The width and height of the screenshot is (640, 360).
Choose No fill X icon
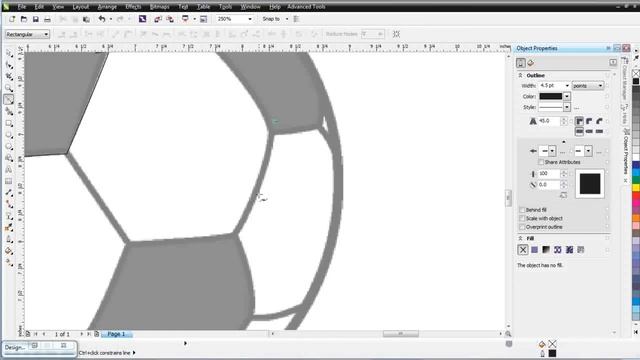[523, 250]
